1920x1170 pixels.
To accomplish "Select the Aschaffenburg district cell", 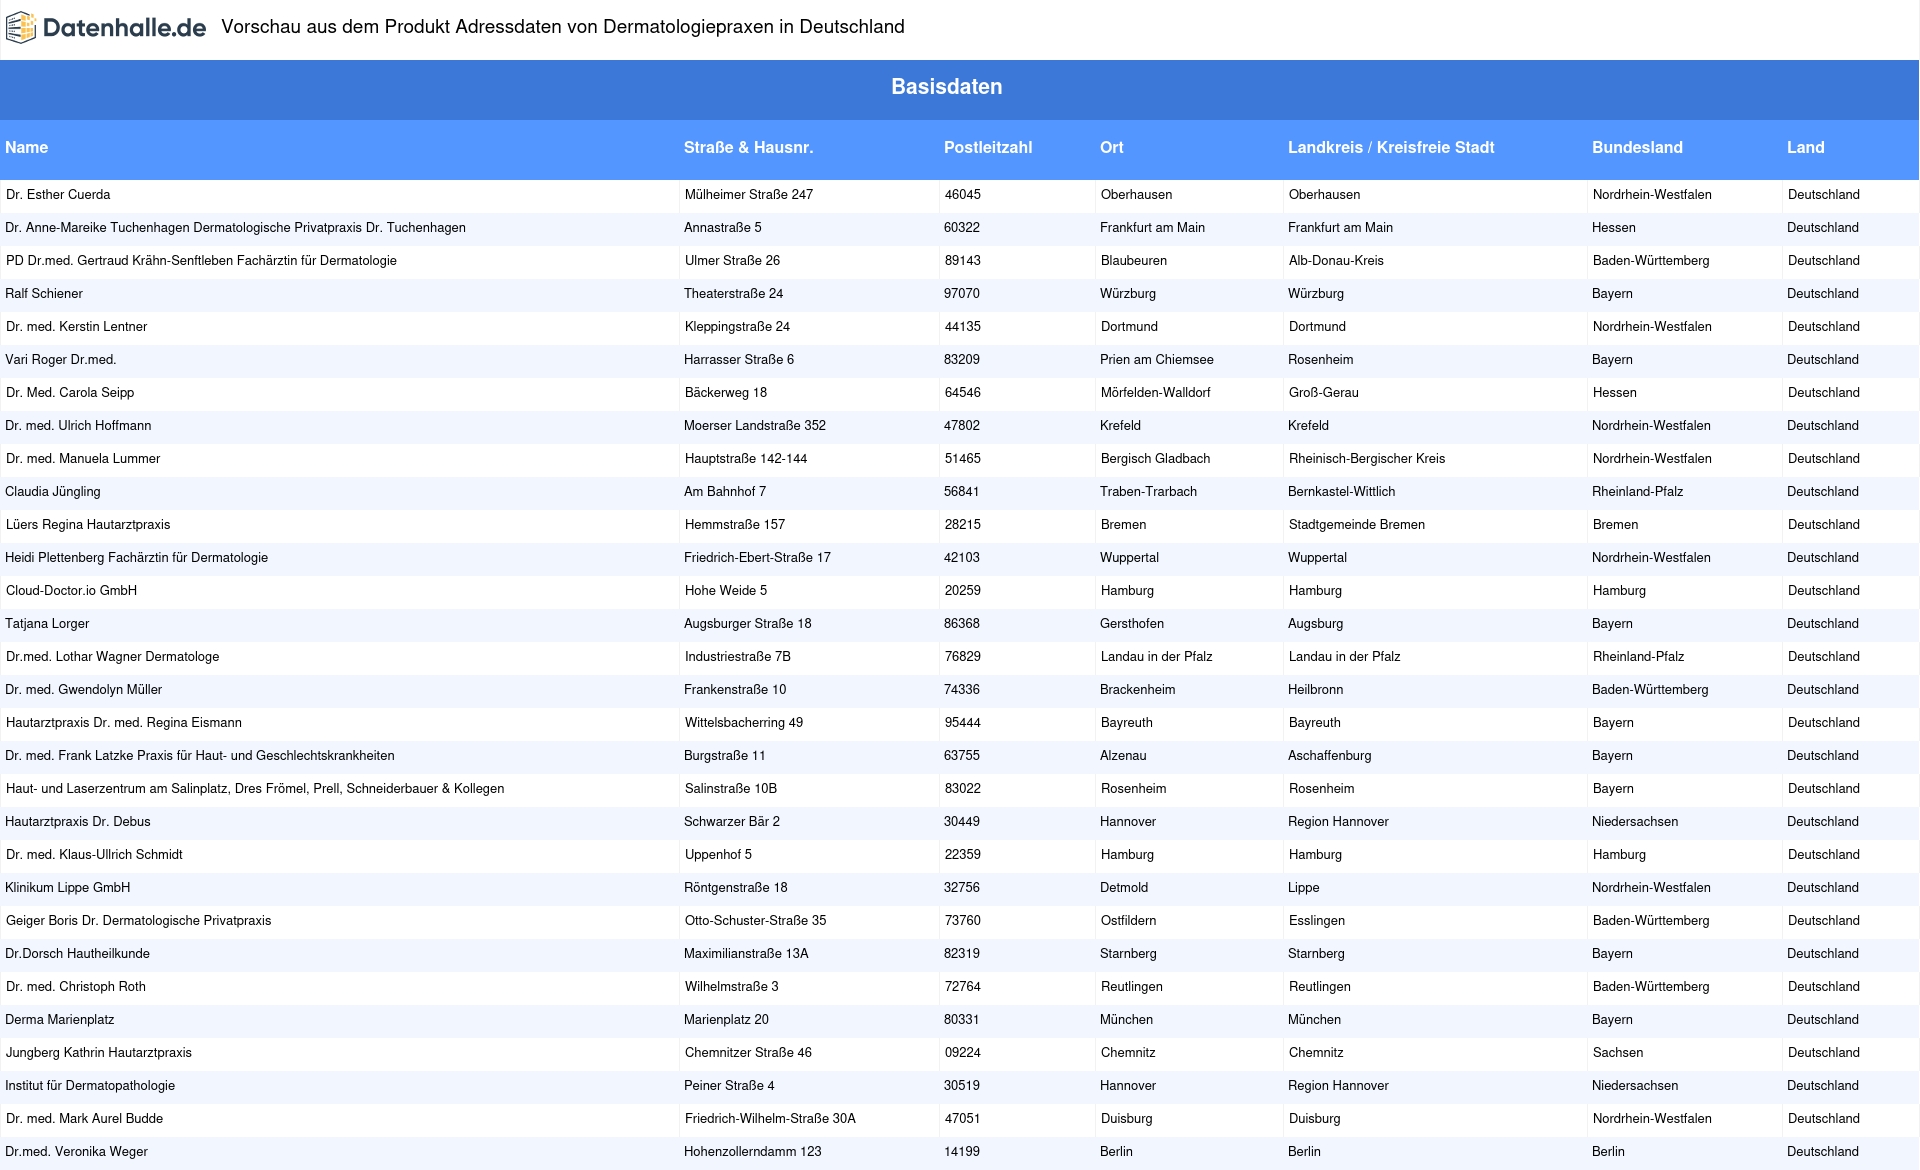I will [x=1329, y=756].
